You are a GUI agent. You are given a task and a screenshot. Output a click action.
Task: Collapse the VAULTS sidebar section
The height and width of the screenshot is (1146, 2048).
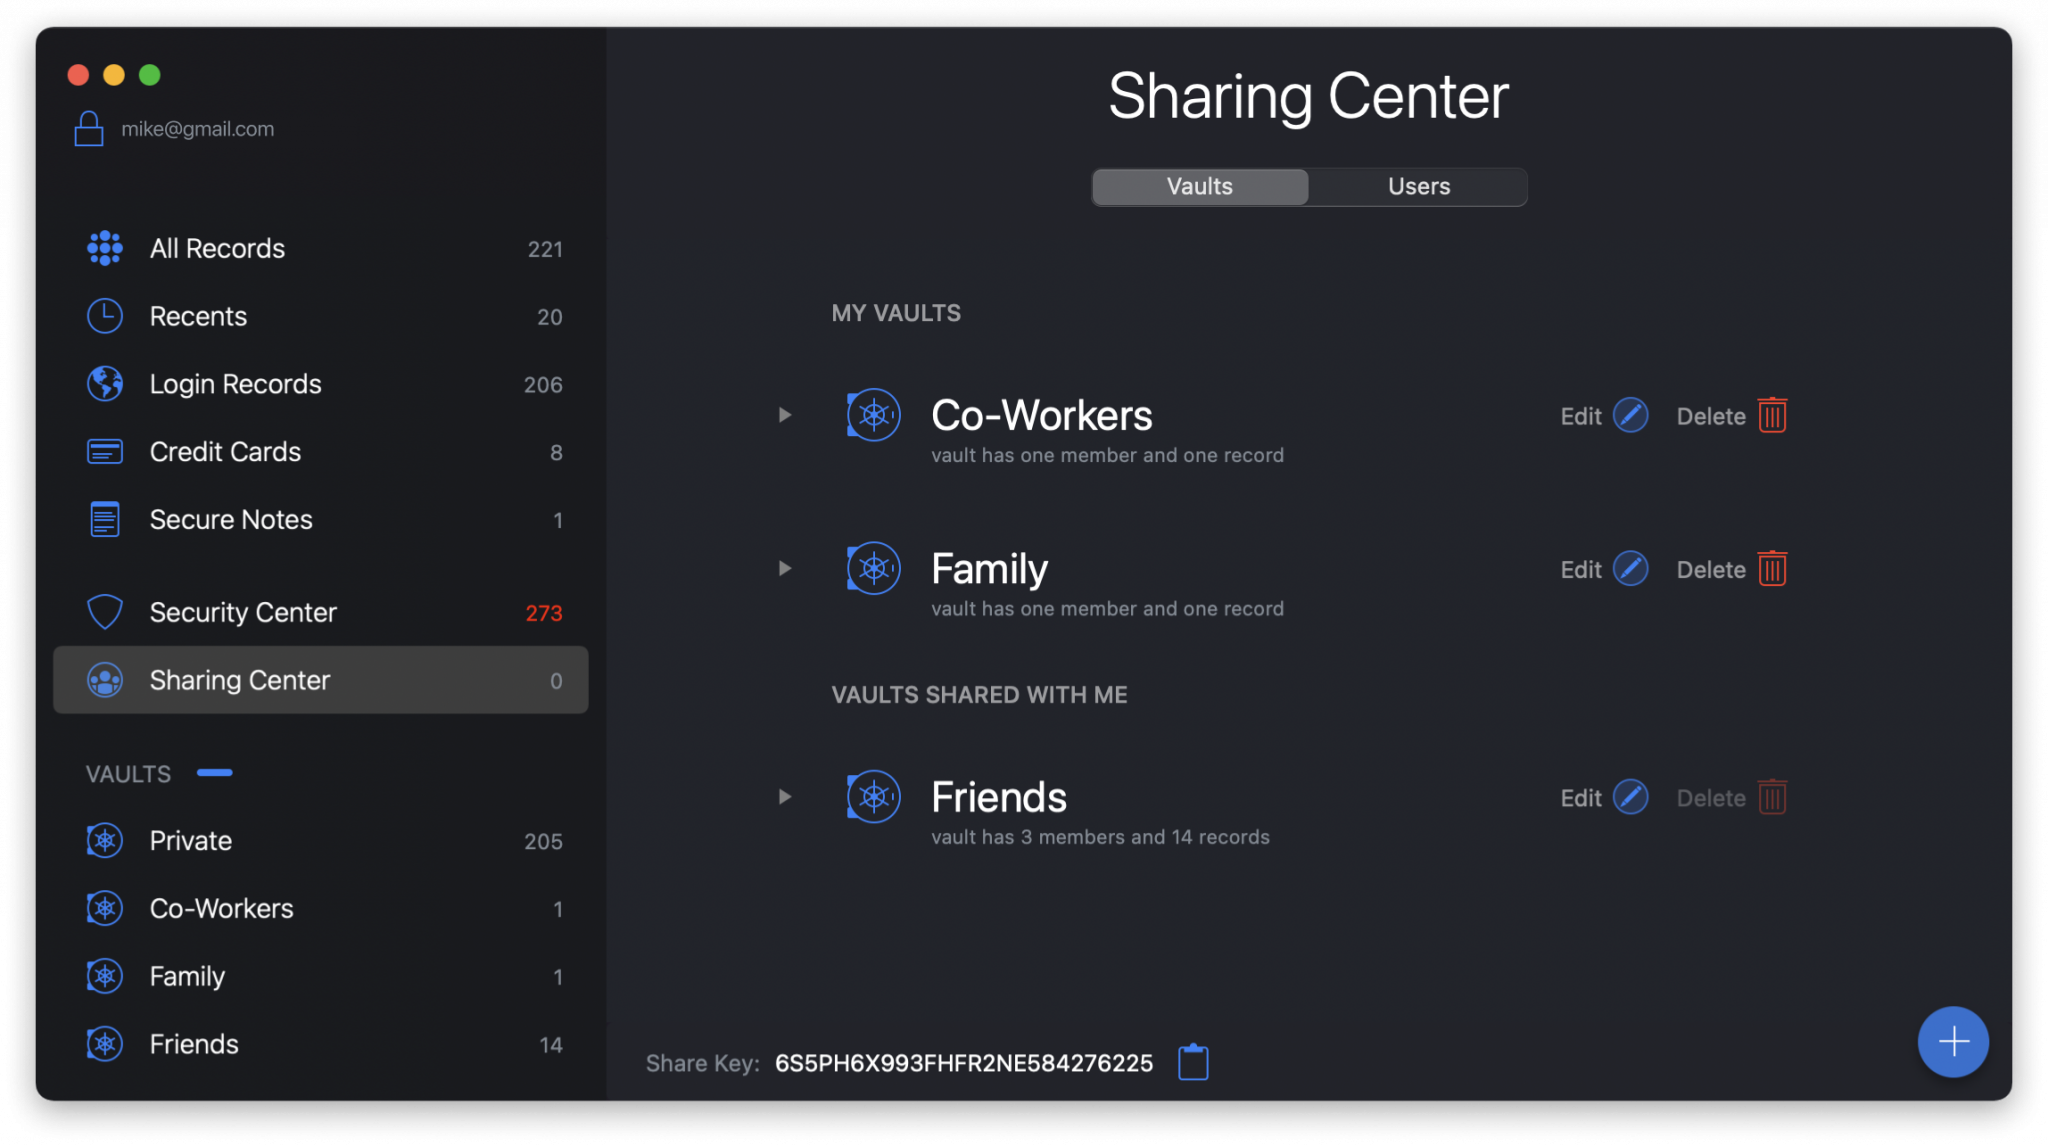(x=215, y=773)
